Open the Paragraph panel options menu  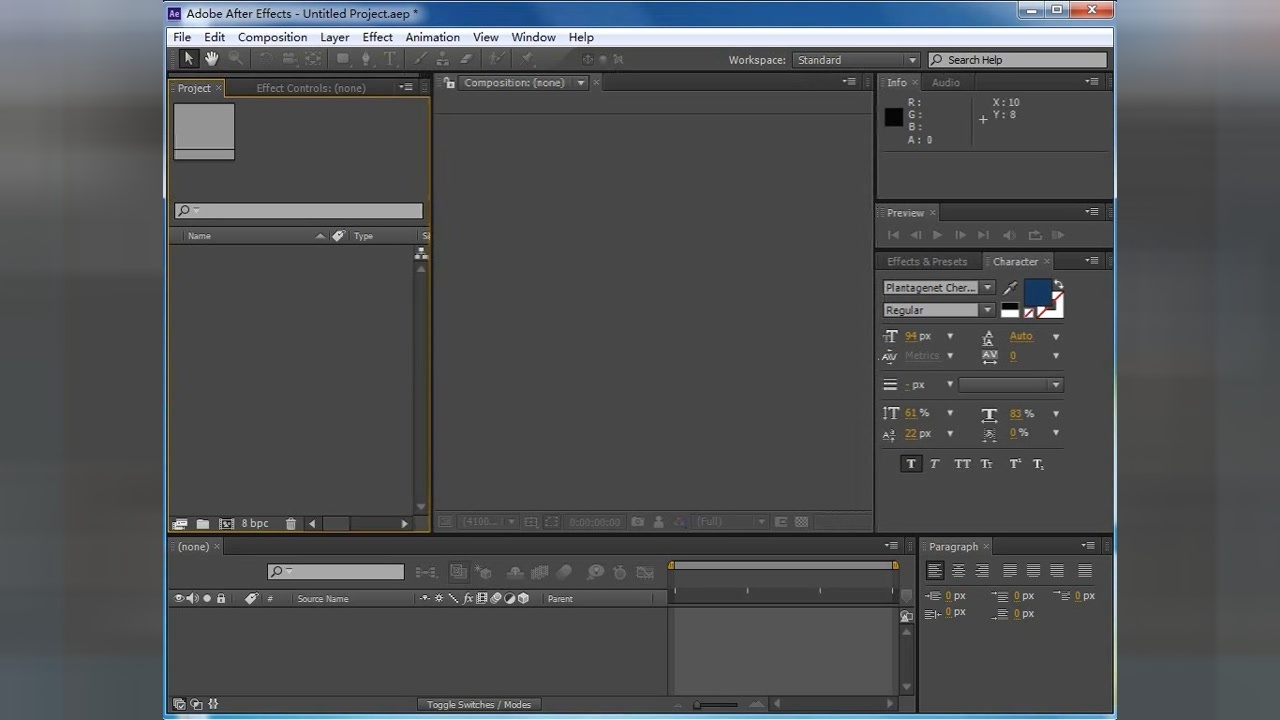click(1088, 546)
